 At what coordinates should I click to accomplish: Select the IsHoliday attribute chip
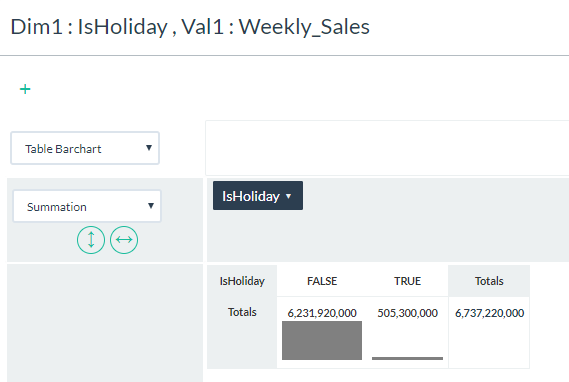(x=258, y=196)
